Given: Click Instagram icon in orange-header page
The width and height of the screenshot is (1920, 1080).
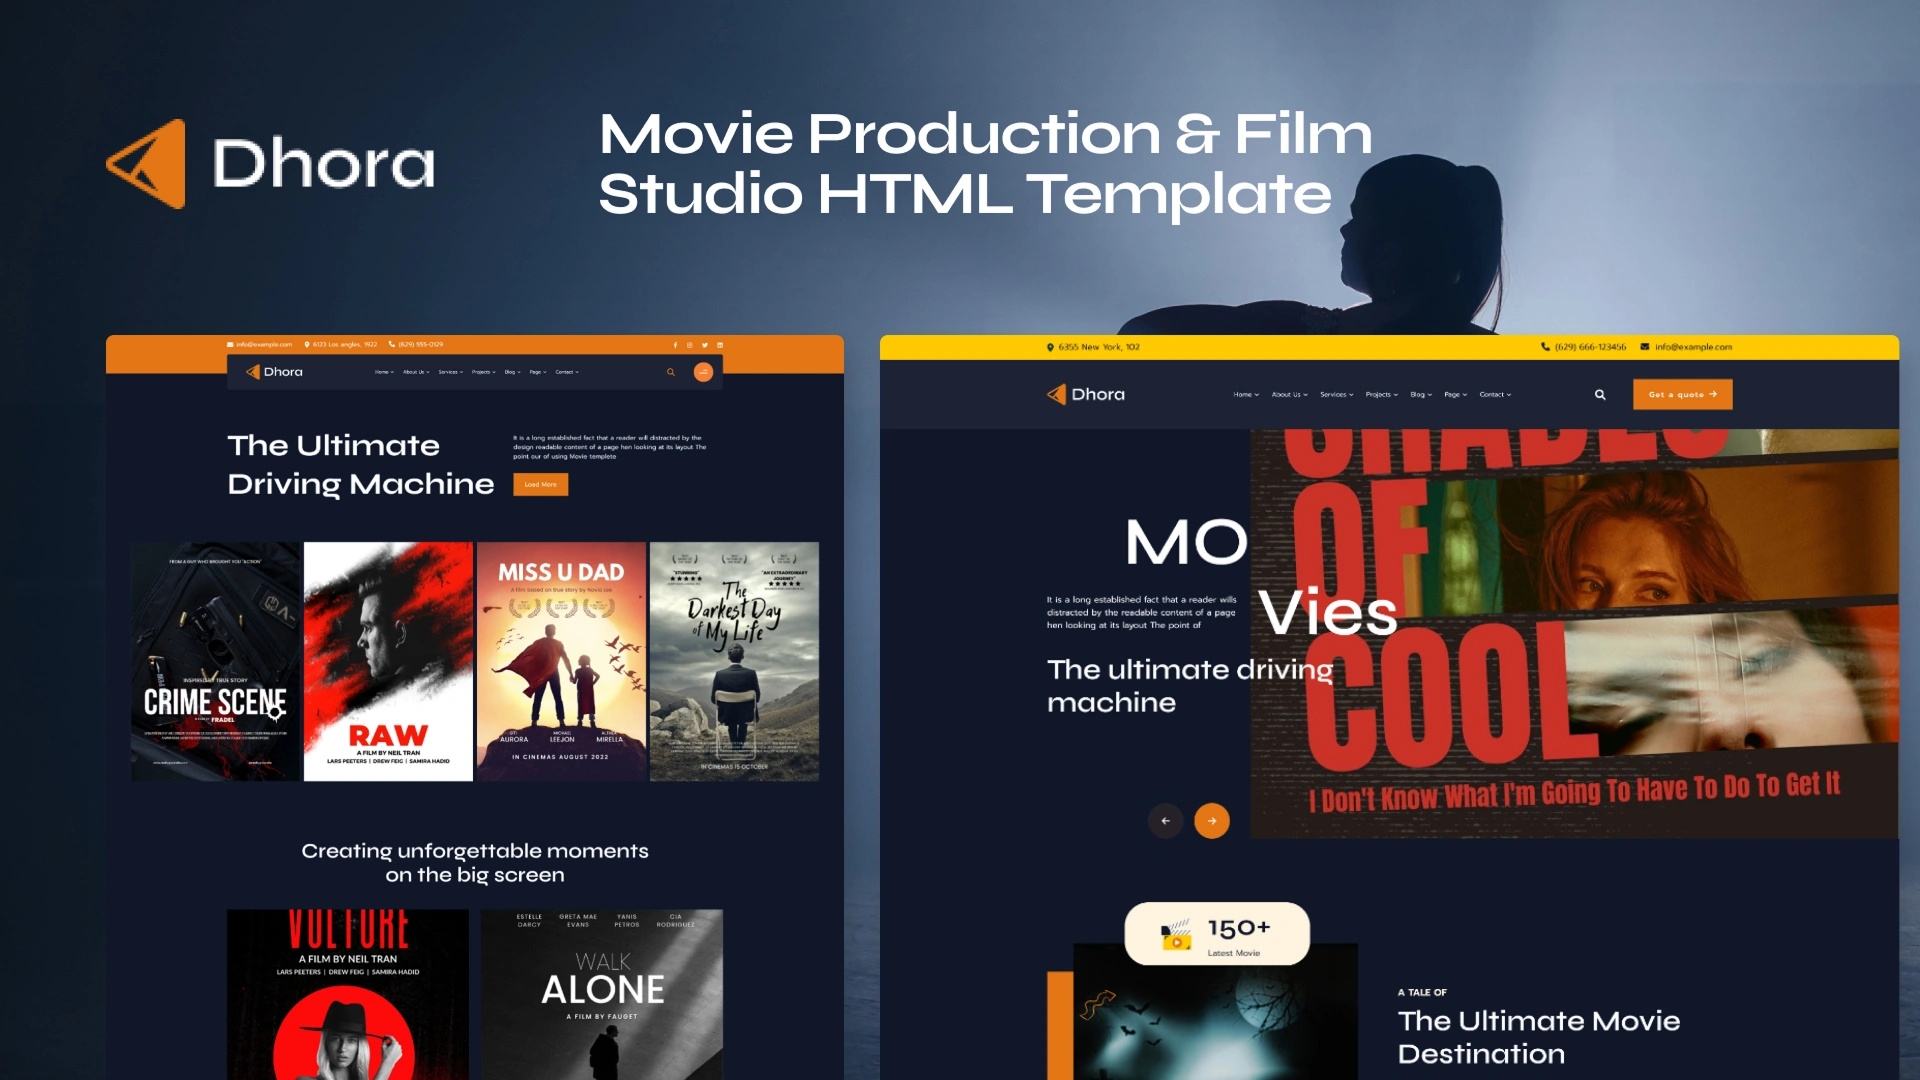Looking at the screenshot, I should coord(689,345).
